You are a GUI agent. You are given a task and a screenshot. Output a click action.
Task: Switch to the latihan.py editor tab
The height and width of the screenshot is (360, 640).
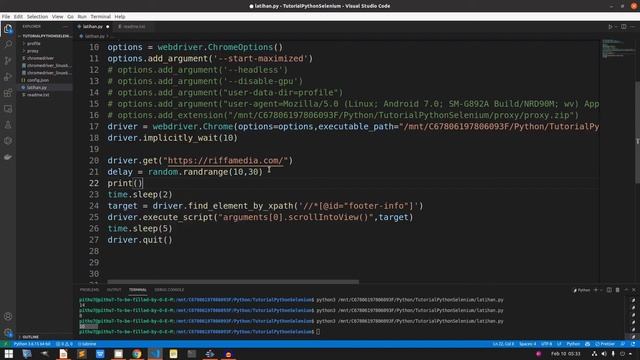93,27
